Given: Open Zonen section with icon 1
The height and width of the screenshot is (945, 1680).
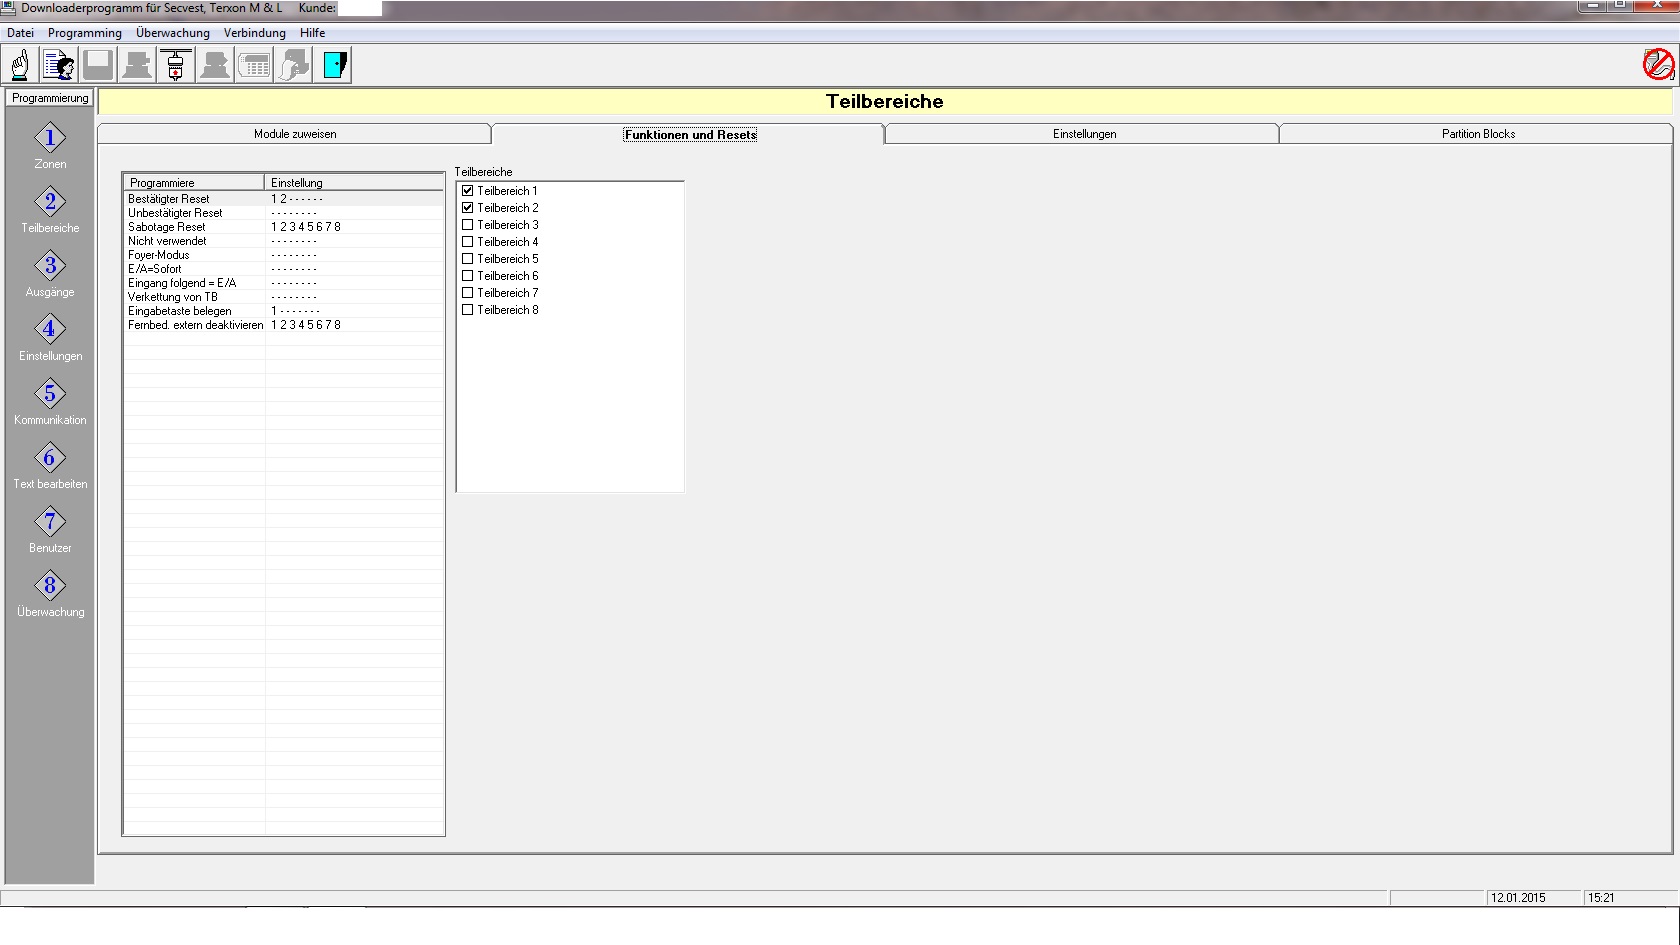Looking at the screenshot, I should [x=50, y=138].
